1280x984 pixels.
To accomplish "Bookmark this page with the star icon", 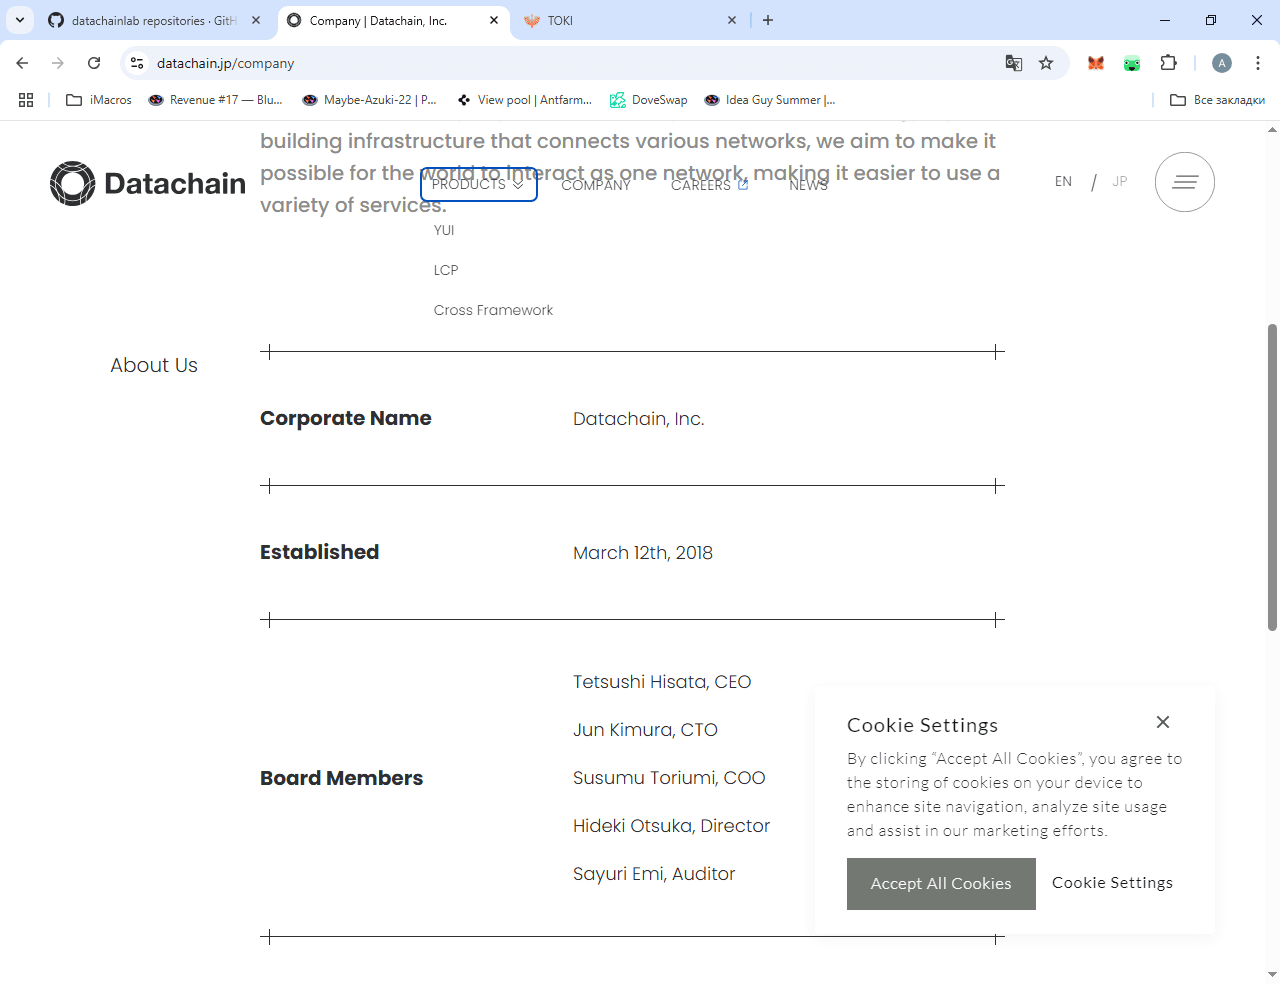I will pyautogui.click(x=1046, y=63).
